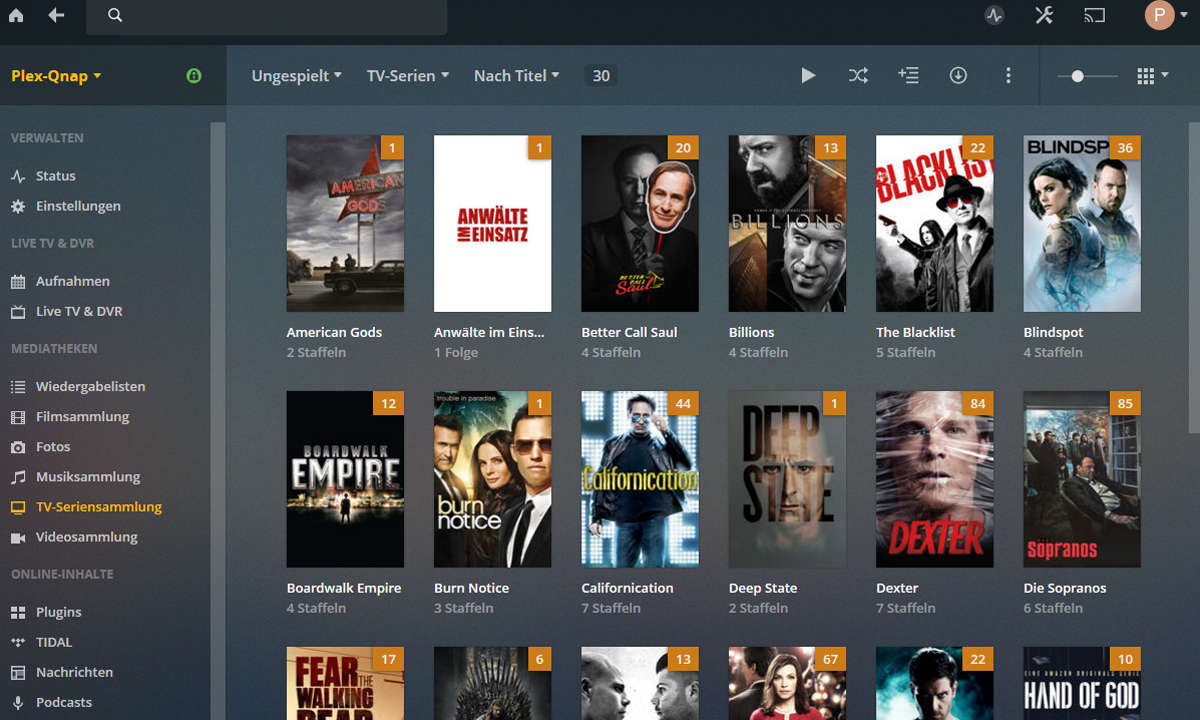The height and width of the screenshot is (720, 1200).
Task: Open the Burn Notice poster
Action: click(x=492, y=480)
